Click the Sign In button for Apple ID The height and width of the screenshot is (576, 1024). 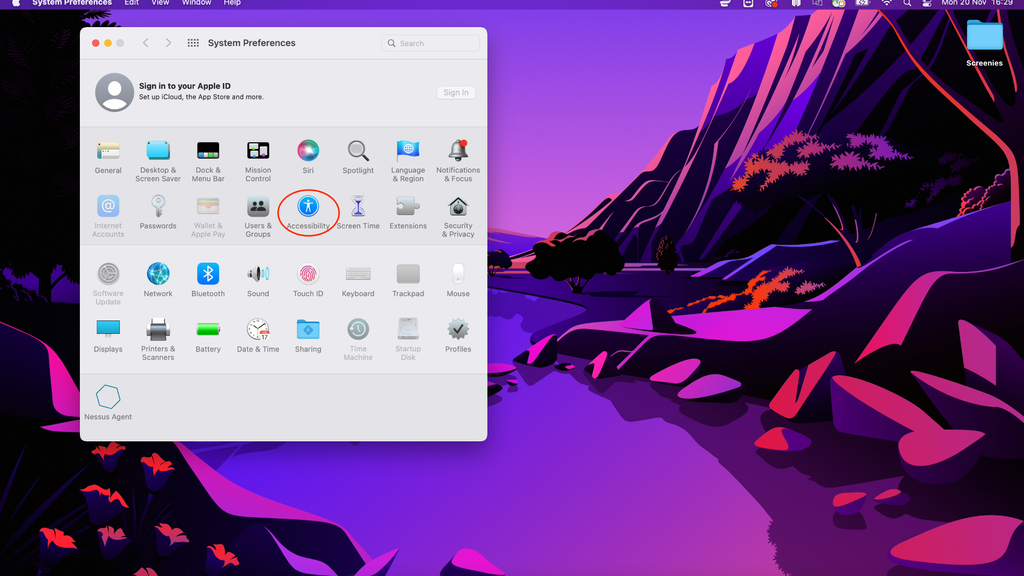pos(455,92)
